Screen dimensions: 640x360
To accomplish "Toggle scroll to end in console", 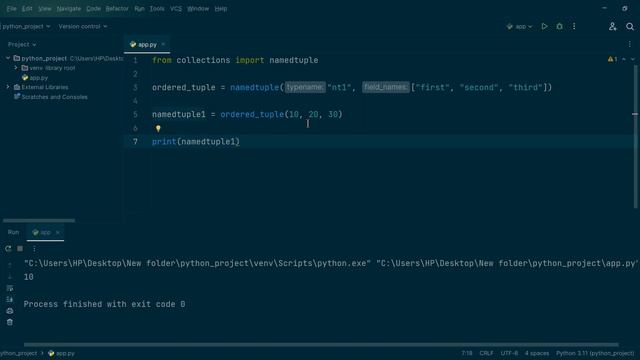I will point(10,299).
